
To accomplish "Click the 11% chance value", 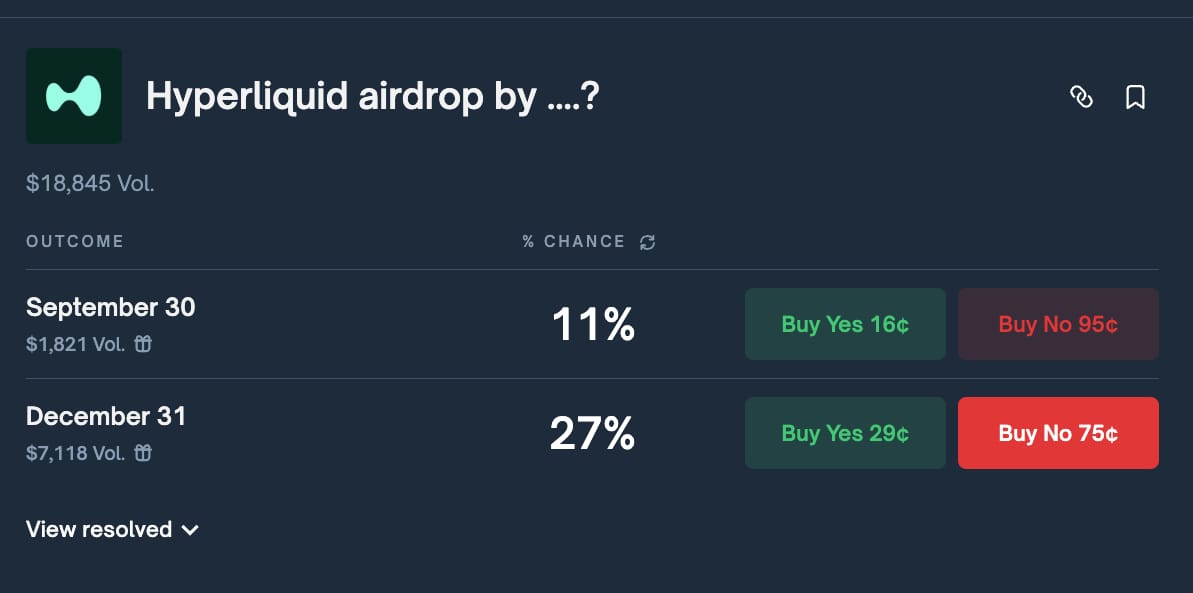I will [593, 324].
